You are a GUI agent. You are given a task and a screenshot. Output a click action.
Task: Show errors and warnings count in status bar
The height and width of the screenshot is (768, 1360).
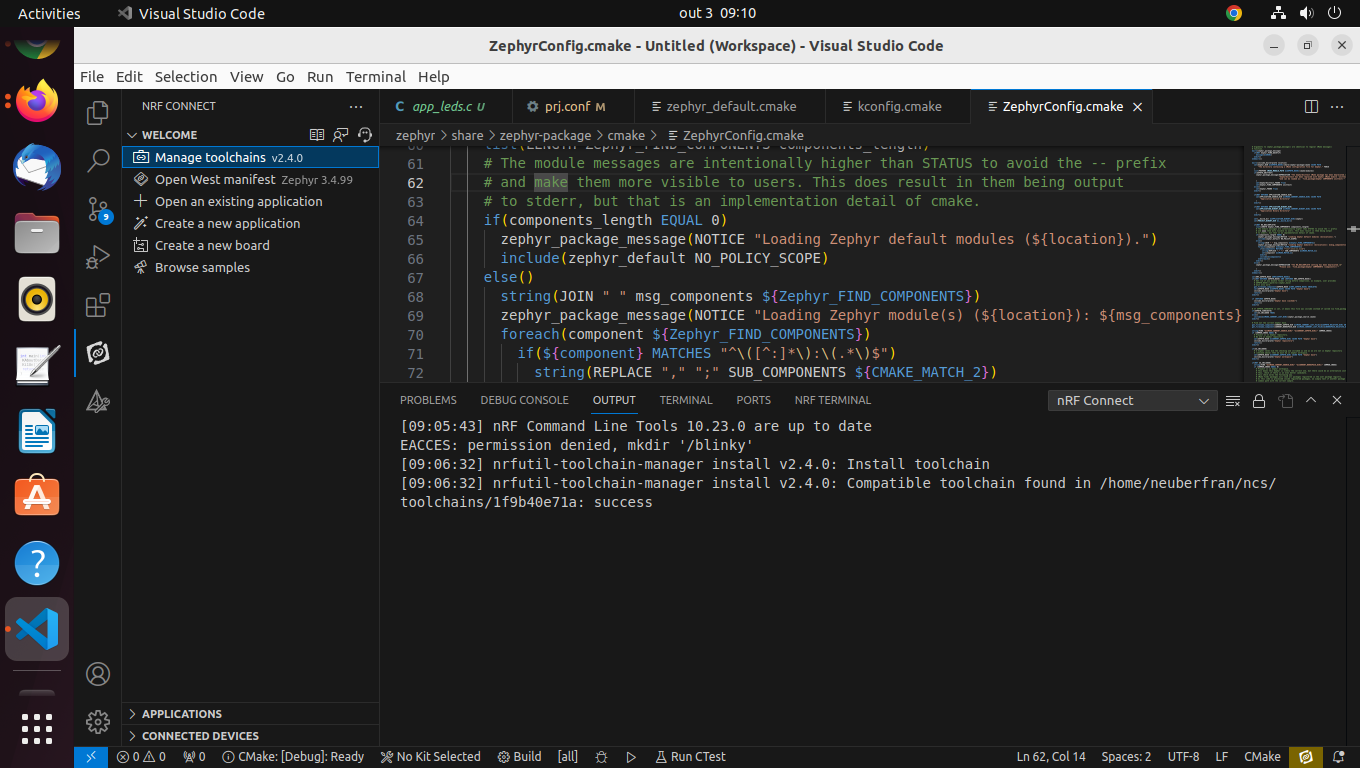(141, 757)
